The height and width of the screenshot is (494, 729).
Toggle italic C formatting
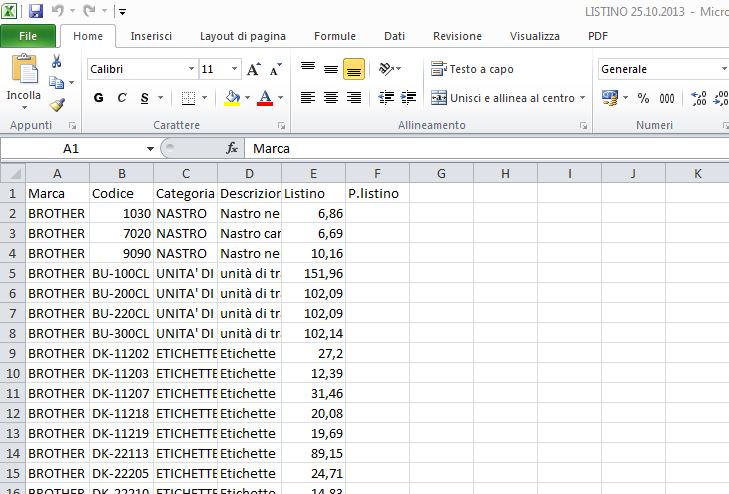[x=122, y=98]
